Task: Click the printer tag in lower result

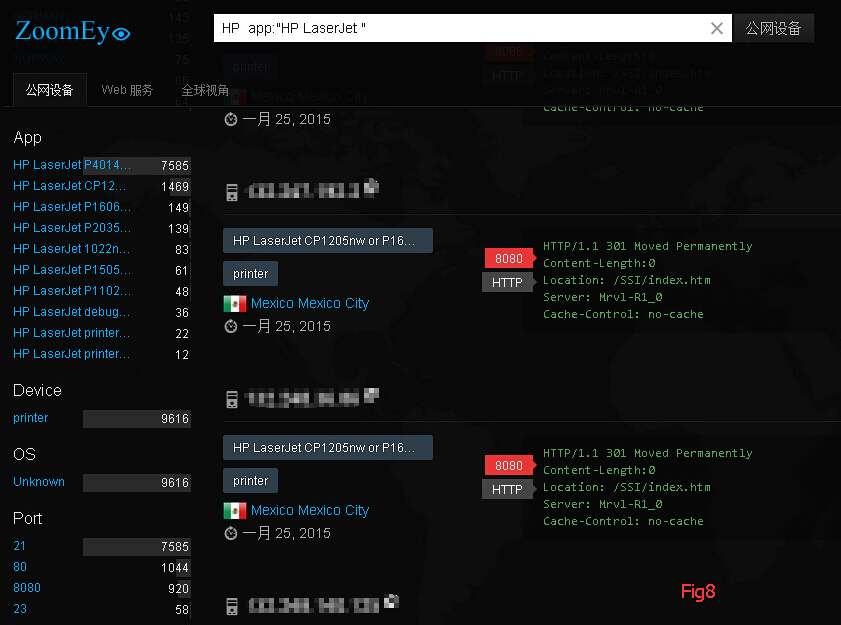Action: click(x=250, y=481)
